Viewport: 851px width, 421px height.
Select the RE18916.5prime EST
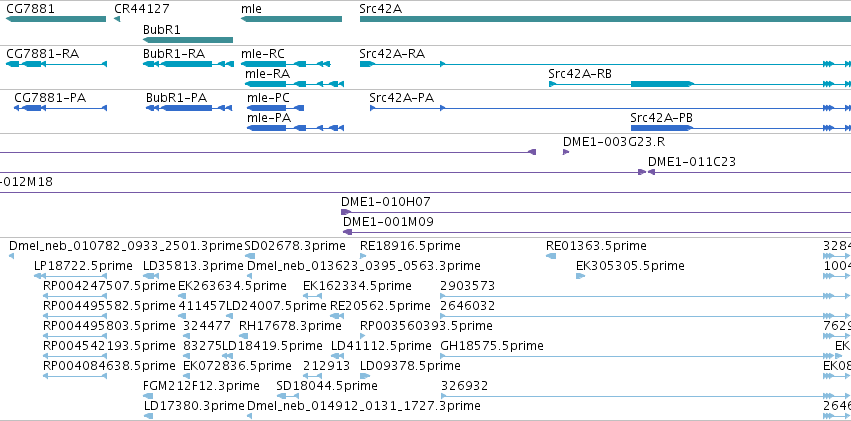(x=364, y=256)
